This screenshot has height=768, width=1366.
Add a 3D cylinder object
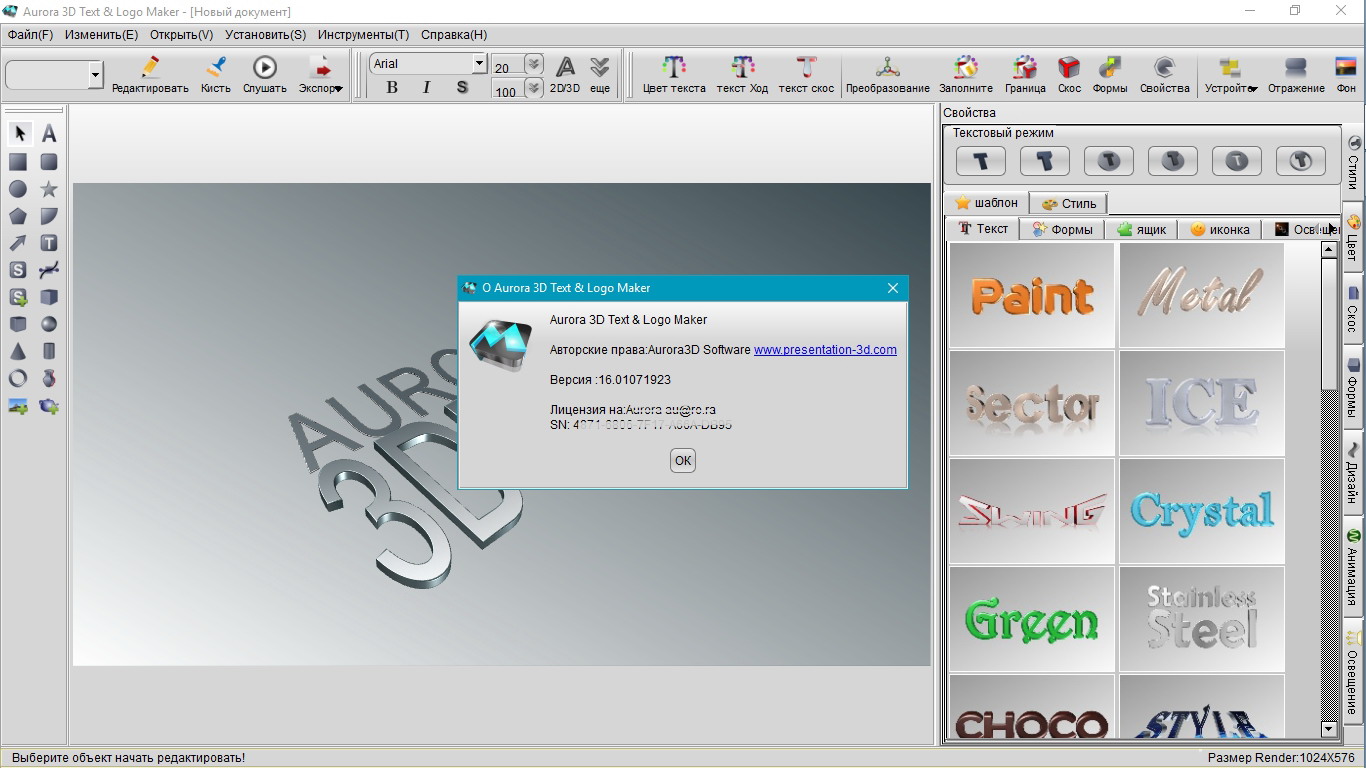48,351
